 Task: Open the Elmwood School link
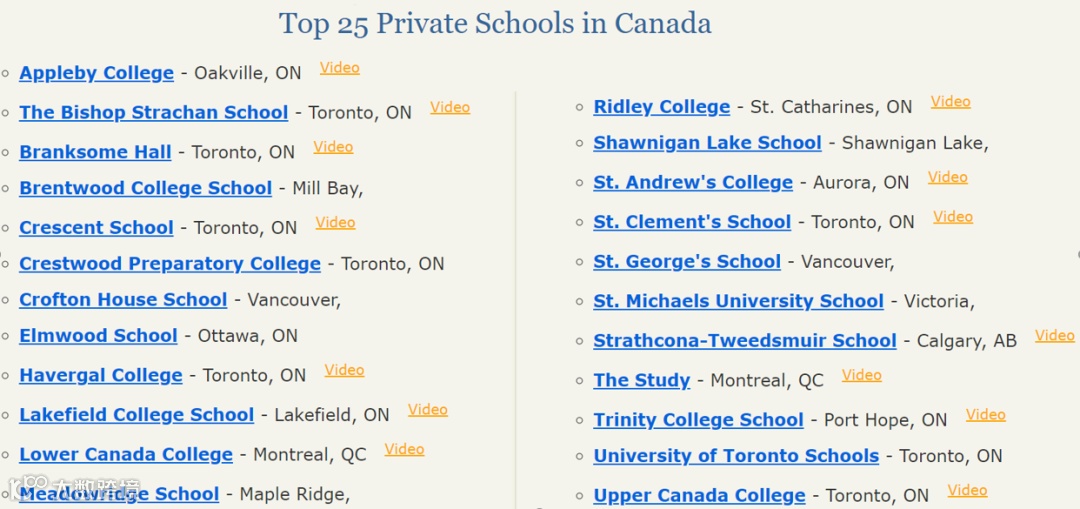[98, 335]
